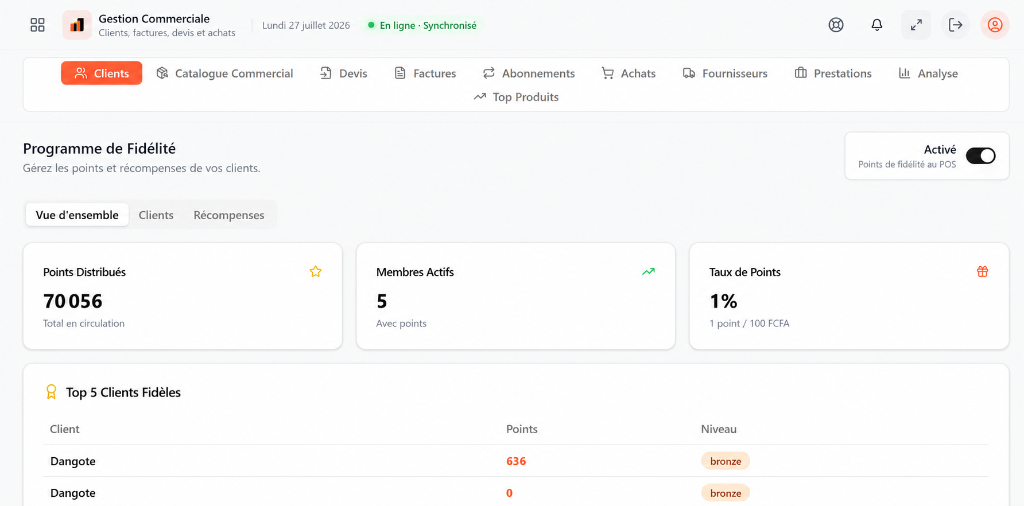The width and height of the screenshot is (1024, 506).
Task: Open the Devis tab
Action: [x=344, y=73]
